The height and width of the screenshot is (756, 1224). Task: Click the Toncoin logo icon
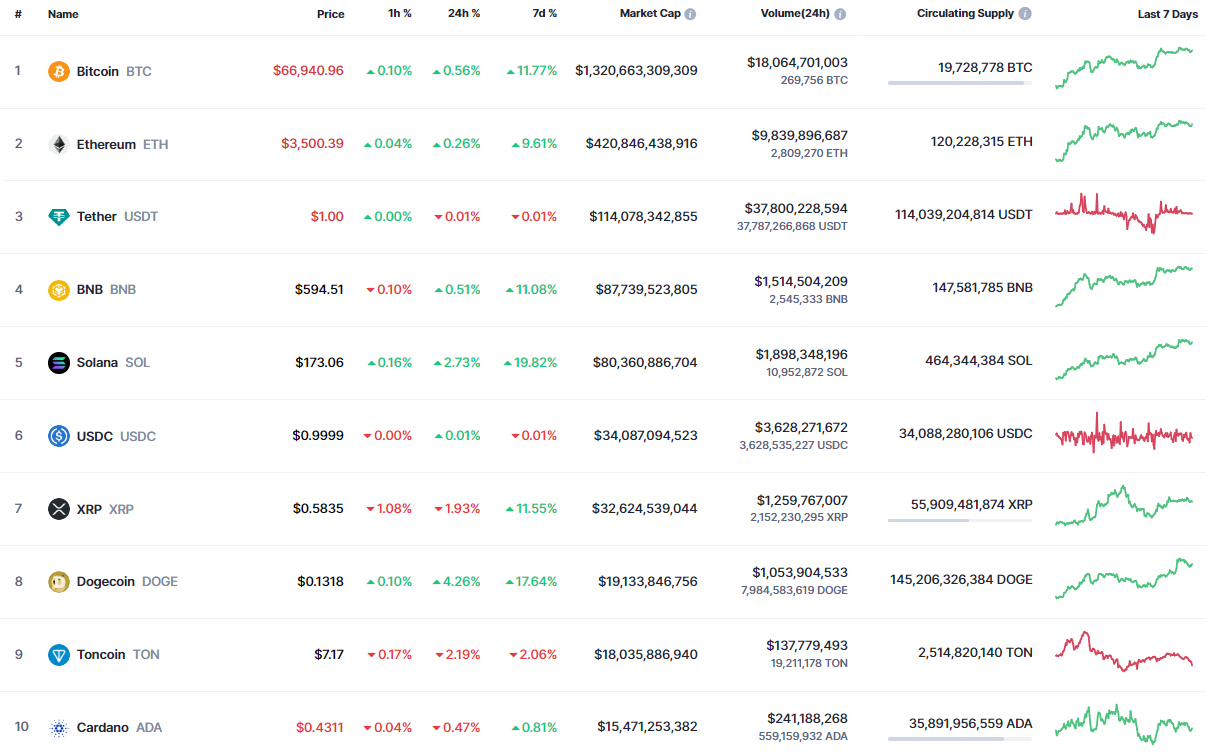coord(59,655)
